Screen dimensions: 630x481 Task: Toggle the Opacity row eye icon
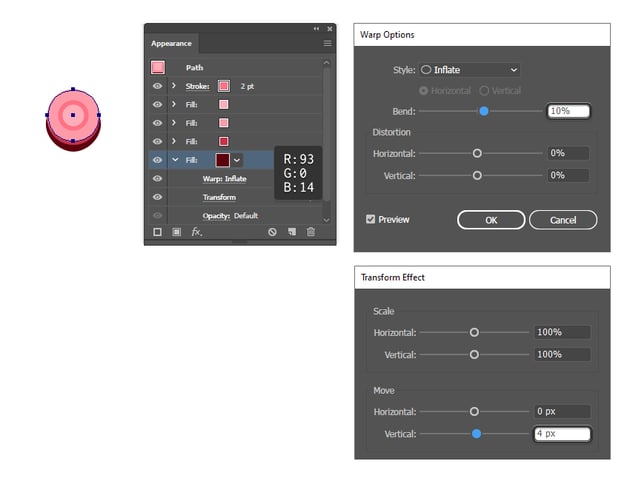pos(158,215)
